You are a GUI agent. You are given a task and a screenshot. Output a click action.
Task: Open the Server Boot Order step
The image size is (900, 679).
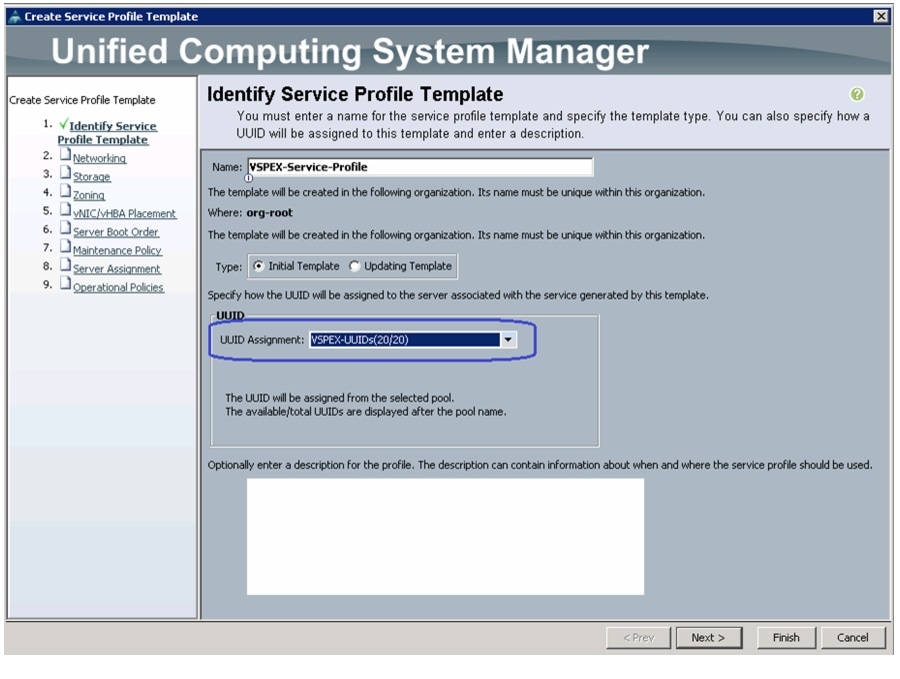tap(115, 232)
